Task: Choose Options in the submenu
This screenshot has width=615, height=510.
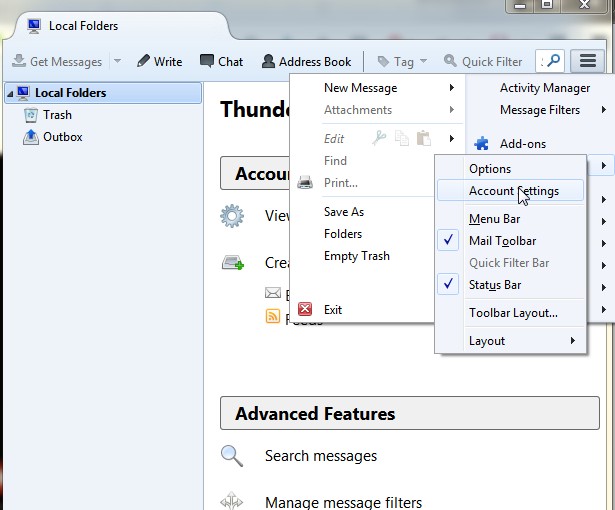Action: point(490,169)
